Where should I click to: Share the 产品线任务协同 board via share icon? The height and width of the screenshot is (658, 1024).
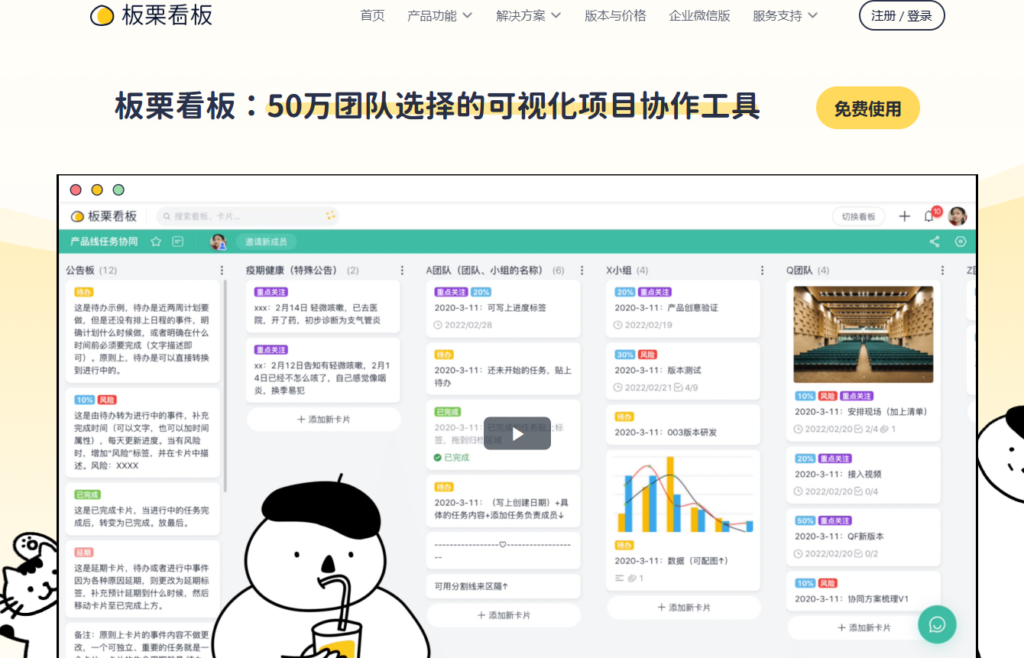[934, 241]
